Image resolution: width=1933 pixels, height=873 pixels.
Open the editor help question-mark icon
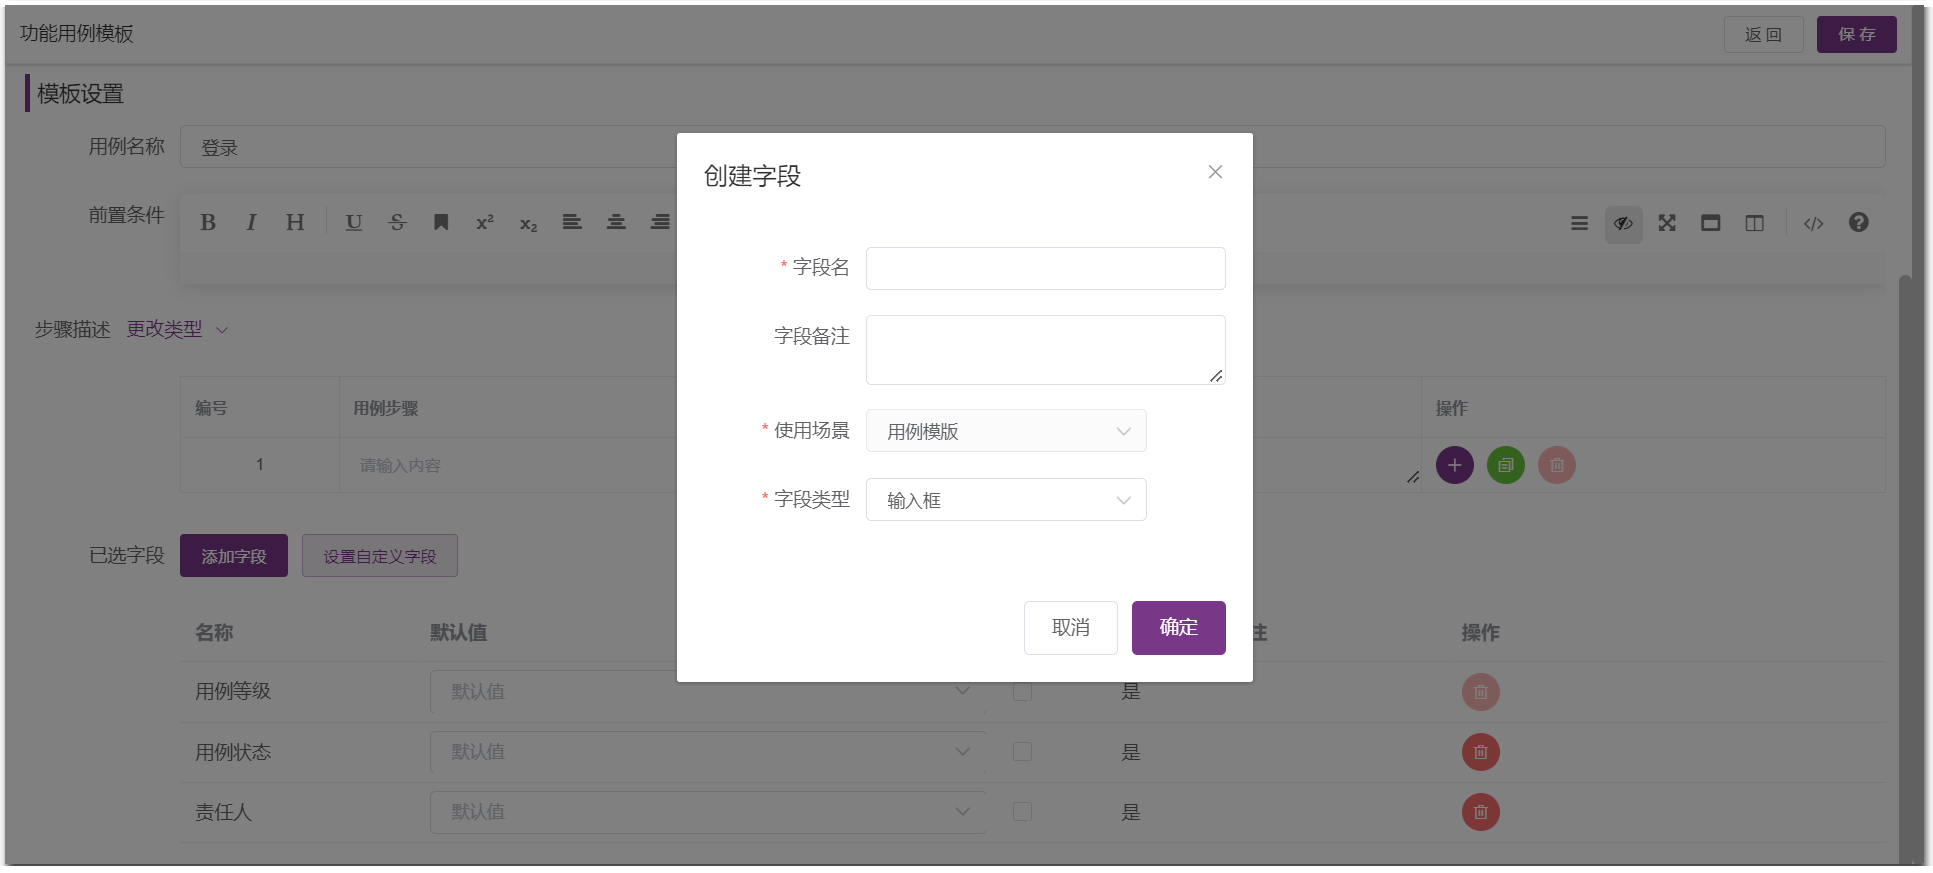[1859, 223]
